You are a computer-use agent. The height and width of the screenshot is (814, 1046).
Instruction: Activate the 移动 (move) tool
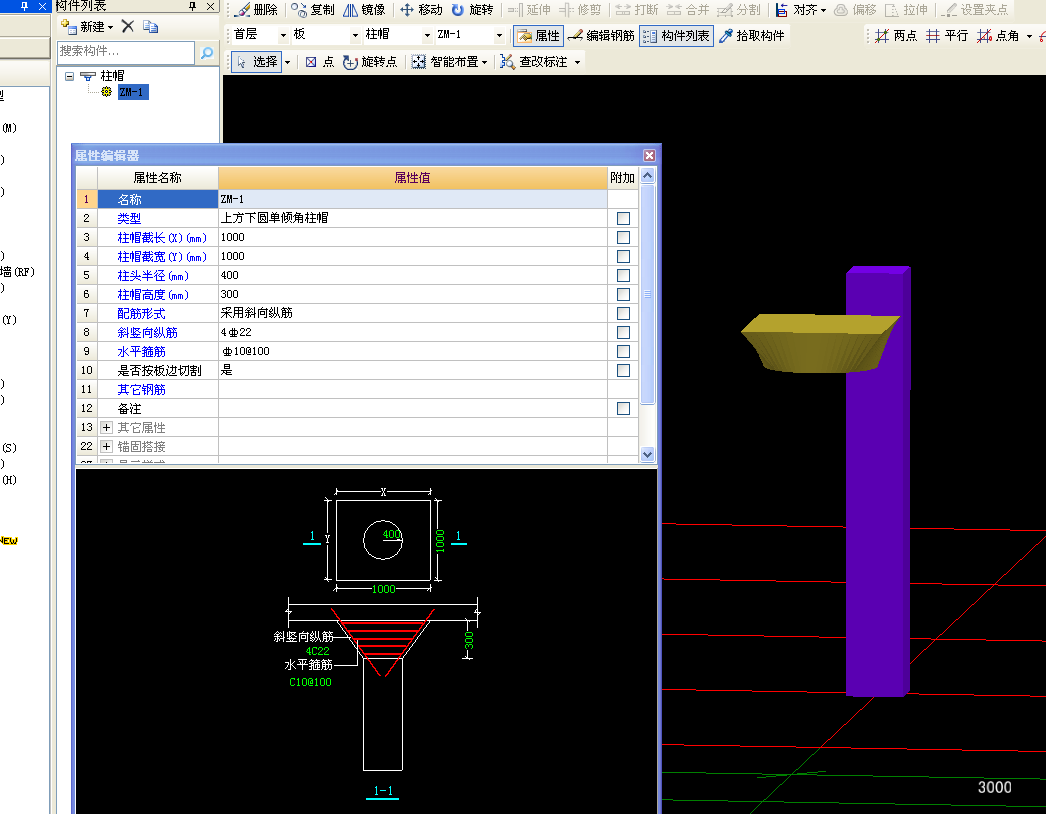[x=421, y=10]
